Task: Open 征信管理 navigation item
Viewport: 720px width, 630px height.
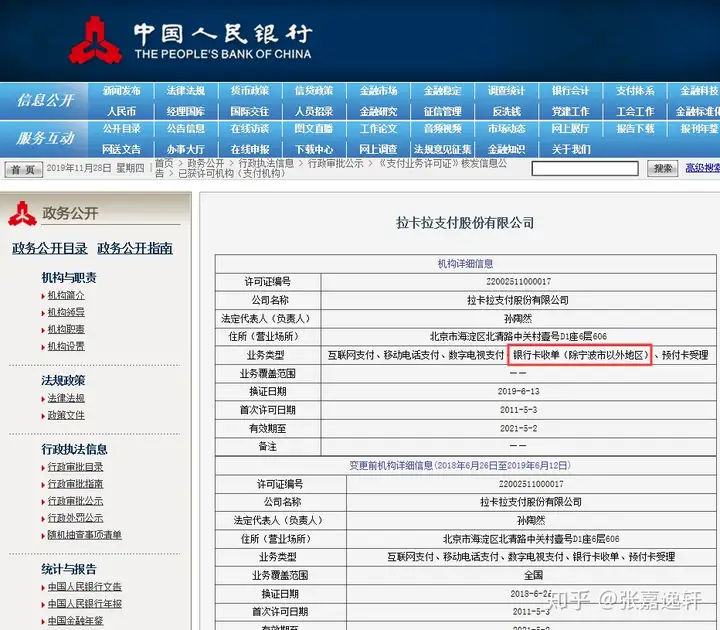Action: coord(443,112)
